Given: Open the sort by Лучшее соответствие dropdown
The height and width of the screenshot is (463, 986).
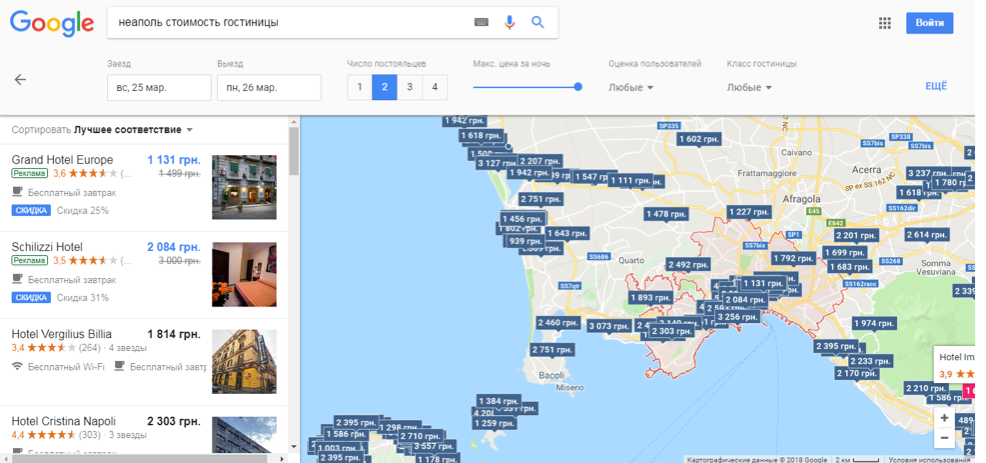Looking at the screenshot, I should pos(133,130).
